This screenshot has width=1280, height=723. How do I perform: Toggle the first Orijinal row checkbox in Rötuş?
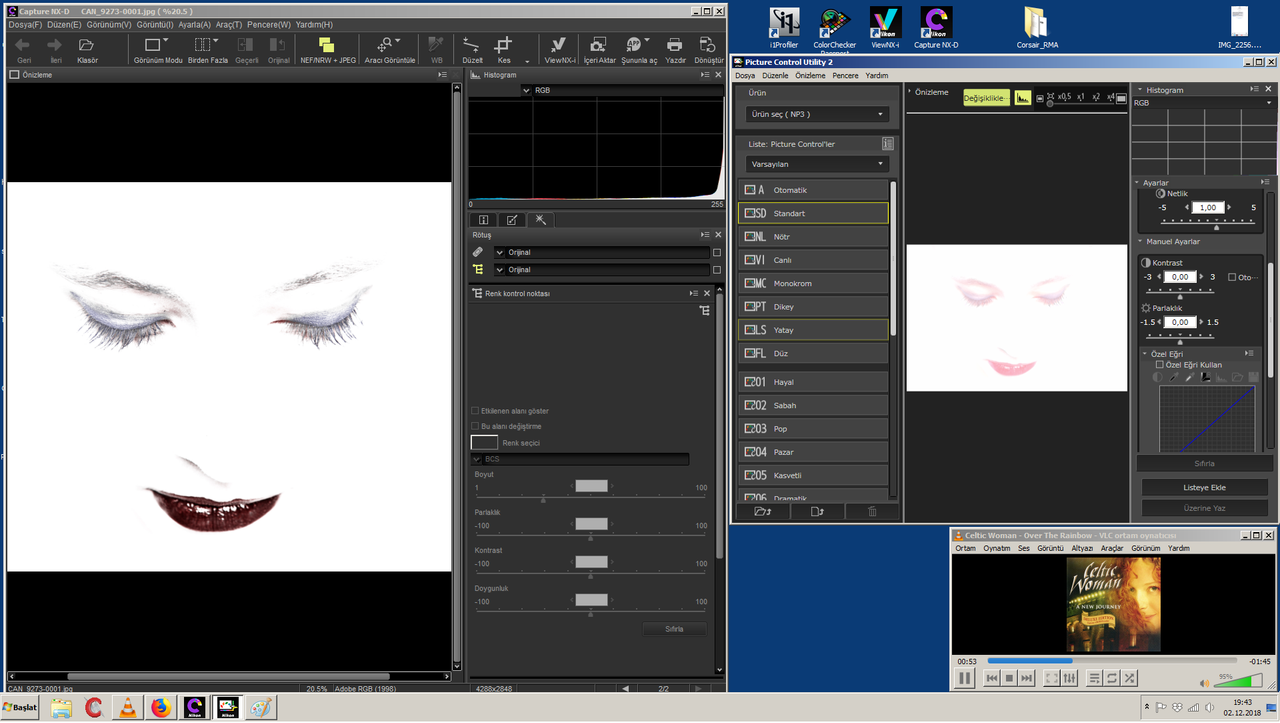tap(717, 252)
